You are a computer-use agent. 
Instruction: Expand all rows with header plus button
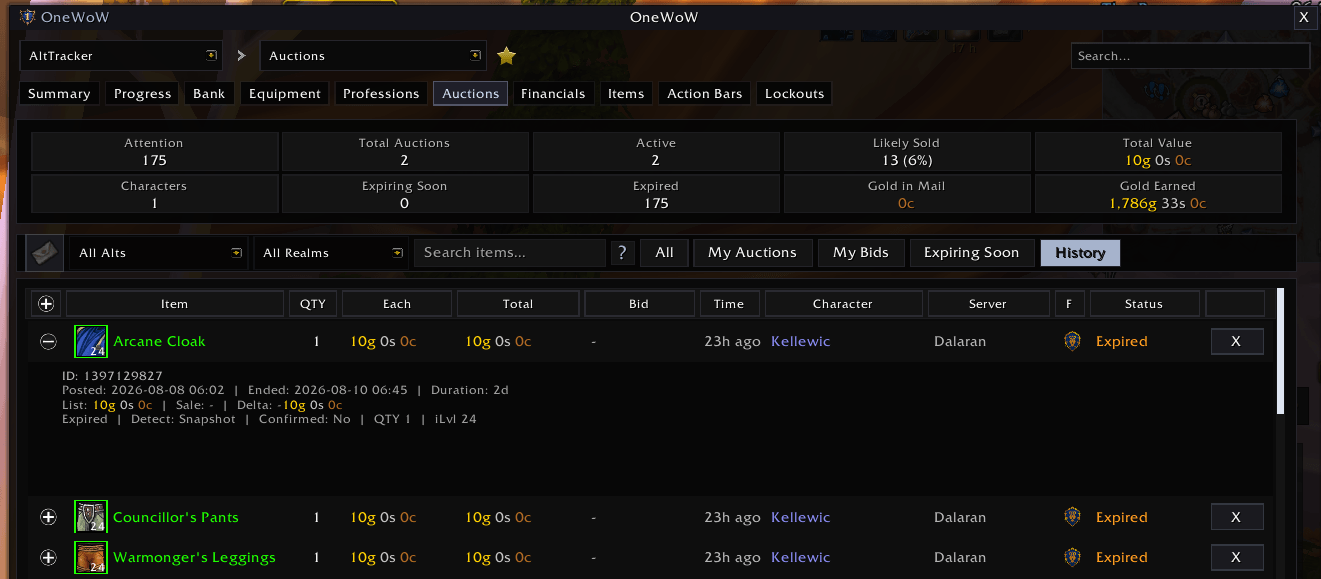46,304
